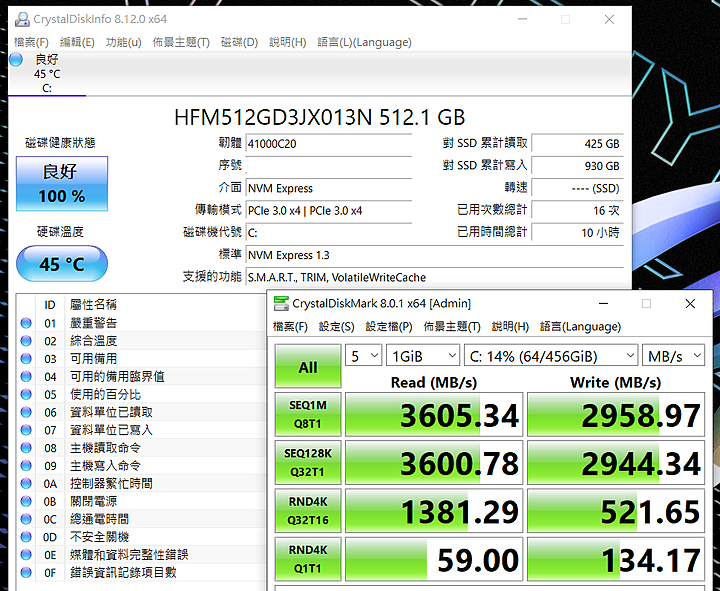Screen dimensions: 720x591
Task: Click the power on hours value 10 小時
Action: coord(577,232)
